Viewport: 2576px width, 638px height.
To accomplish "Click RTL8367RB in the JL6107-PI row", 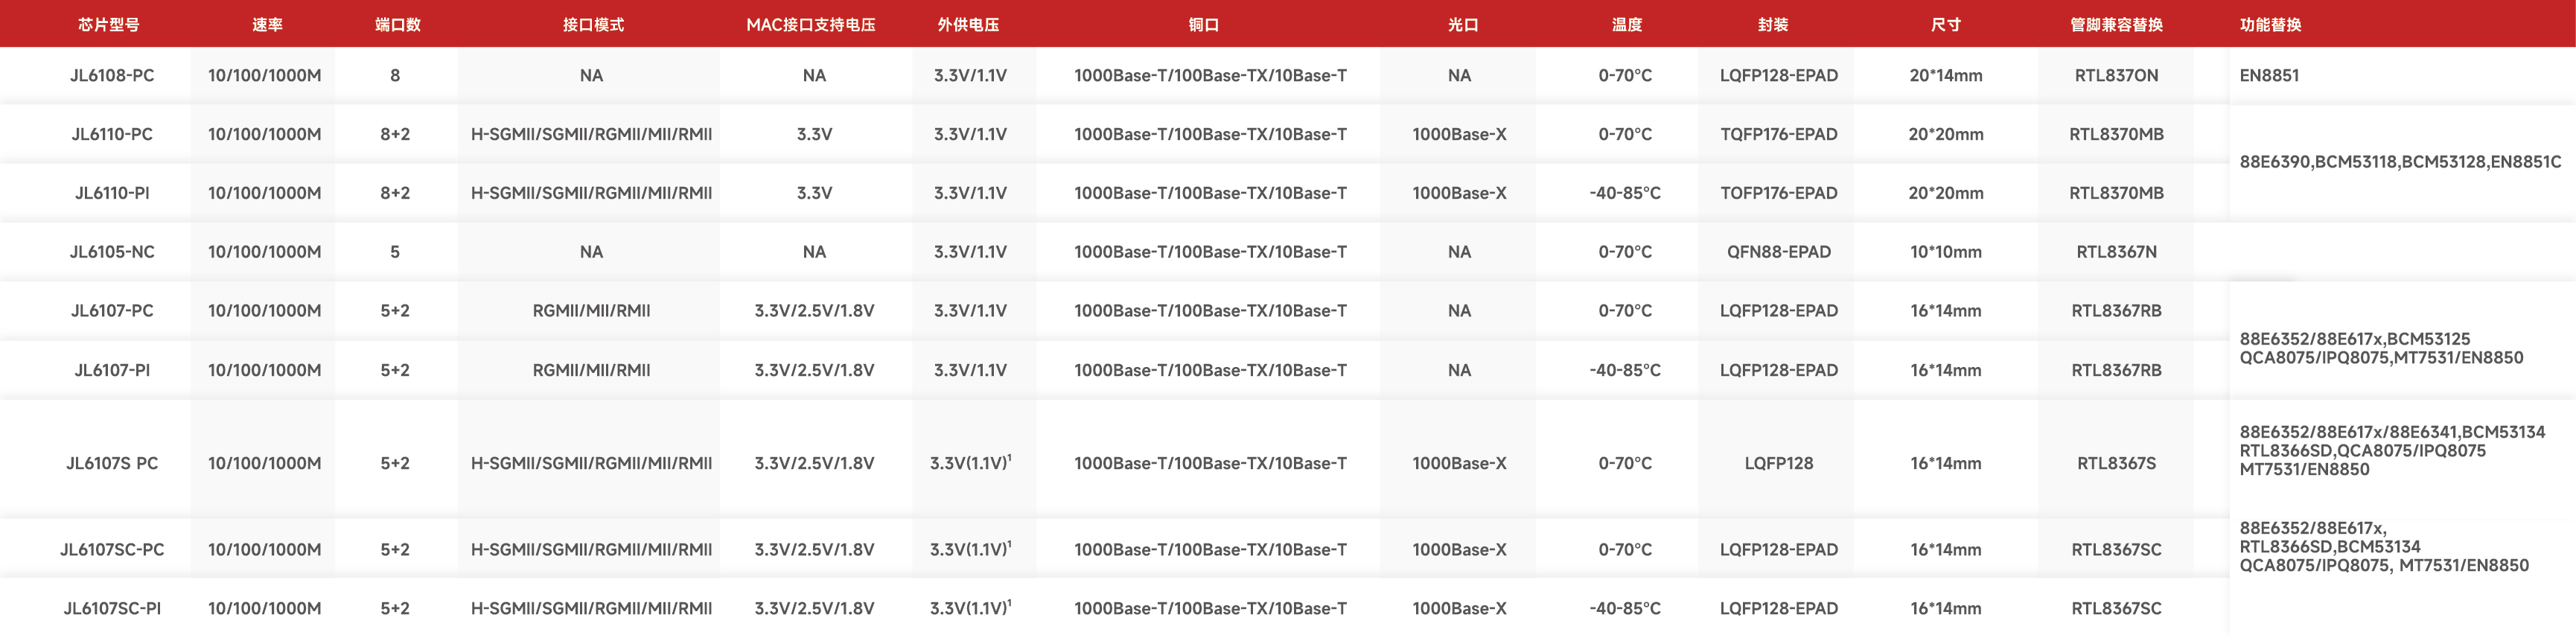I will click(x=2116, y=370).
